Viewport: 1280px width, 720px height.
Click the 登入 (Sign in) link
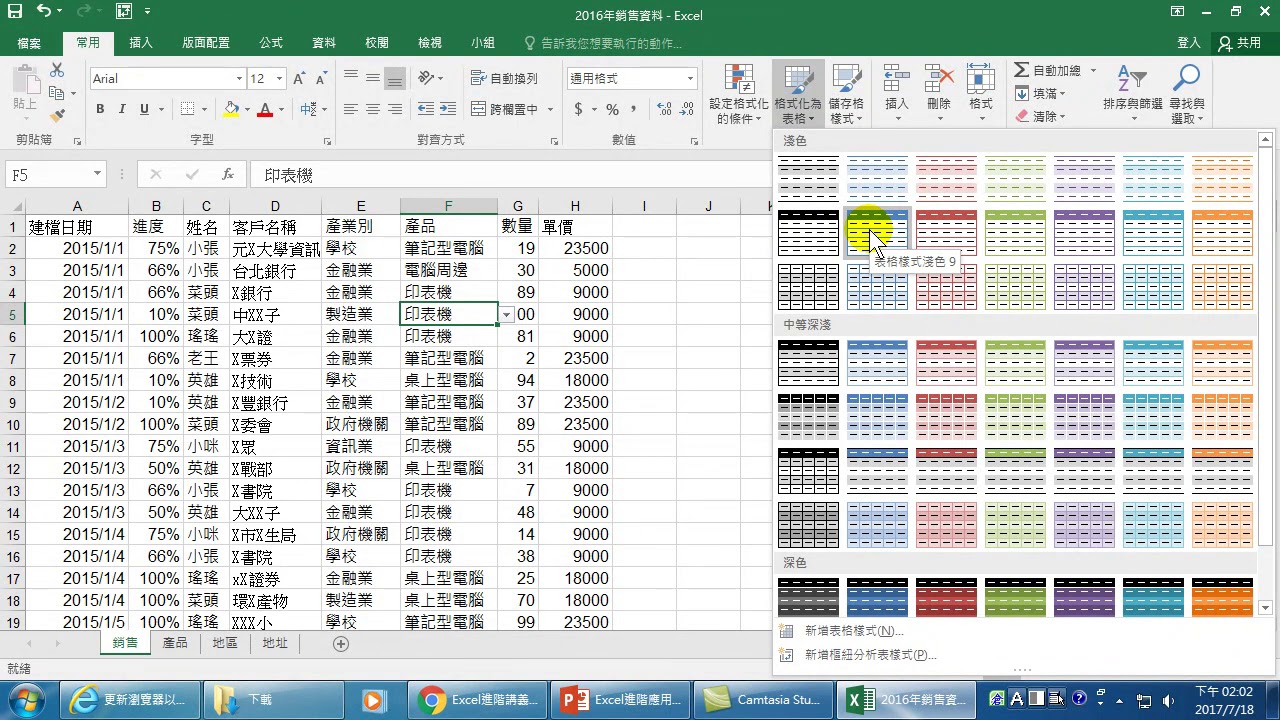point(1189,43)
